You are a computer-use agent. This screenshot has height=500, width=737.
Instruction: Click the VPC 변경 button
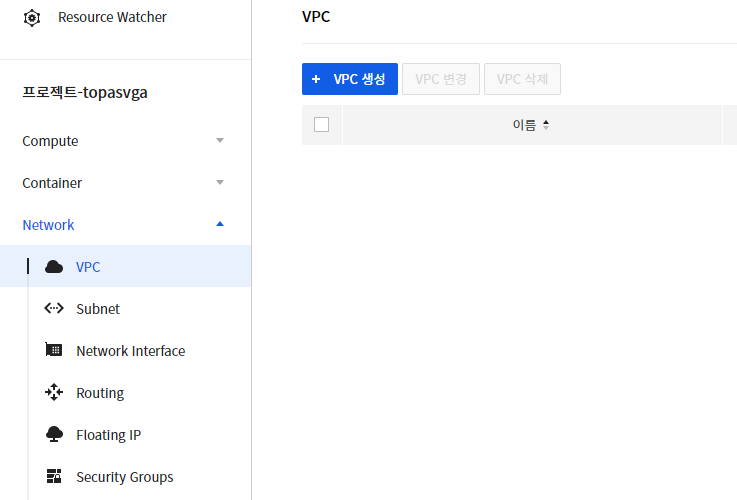click(441, 79)
